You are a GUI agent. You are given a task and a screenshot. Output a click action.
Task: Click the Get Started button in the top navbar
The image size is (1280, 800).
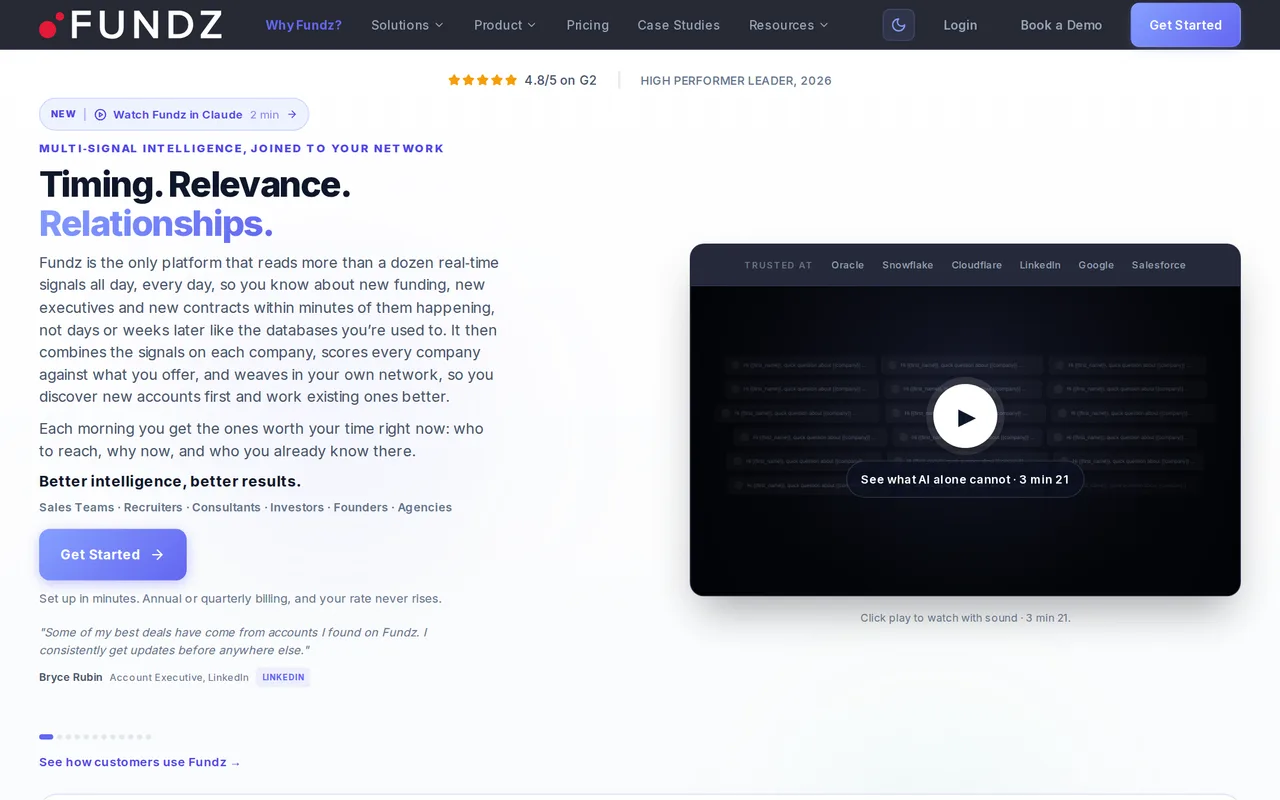point(1186,25)
